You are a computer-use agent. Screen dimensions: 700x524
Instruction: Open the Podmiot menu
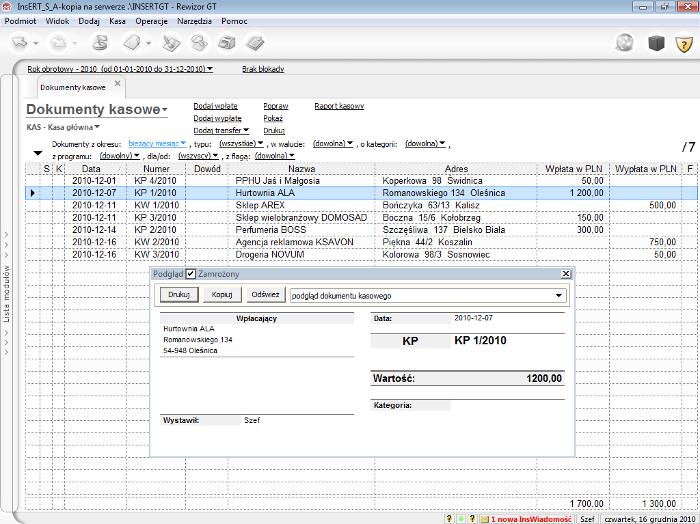click(20, 21)
